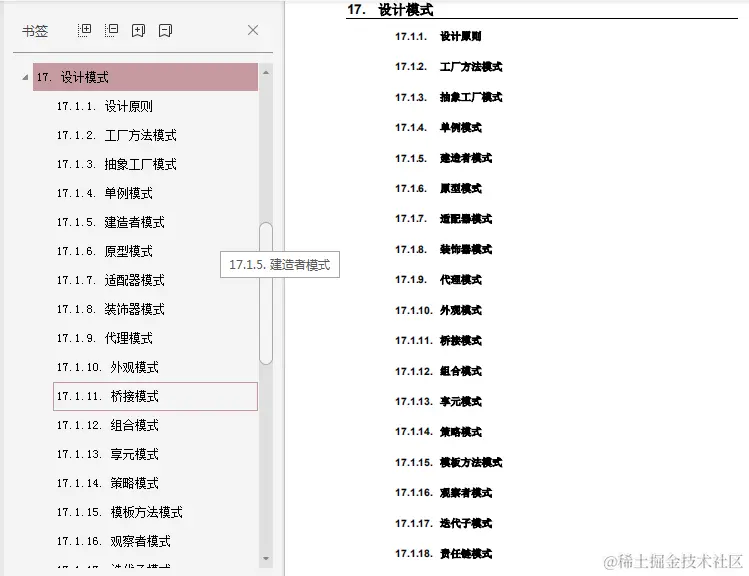Click page entry 17.1.16. 观察者模式

point(443,493)
